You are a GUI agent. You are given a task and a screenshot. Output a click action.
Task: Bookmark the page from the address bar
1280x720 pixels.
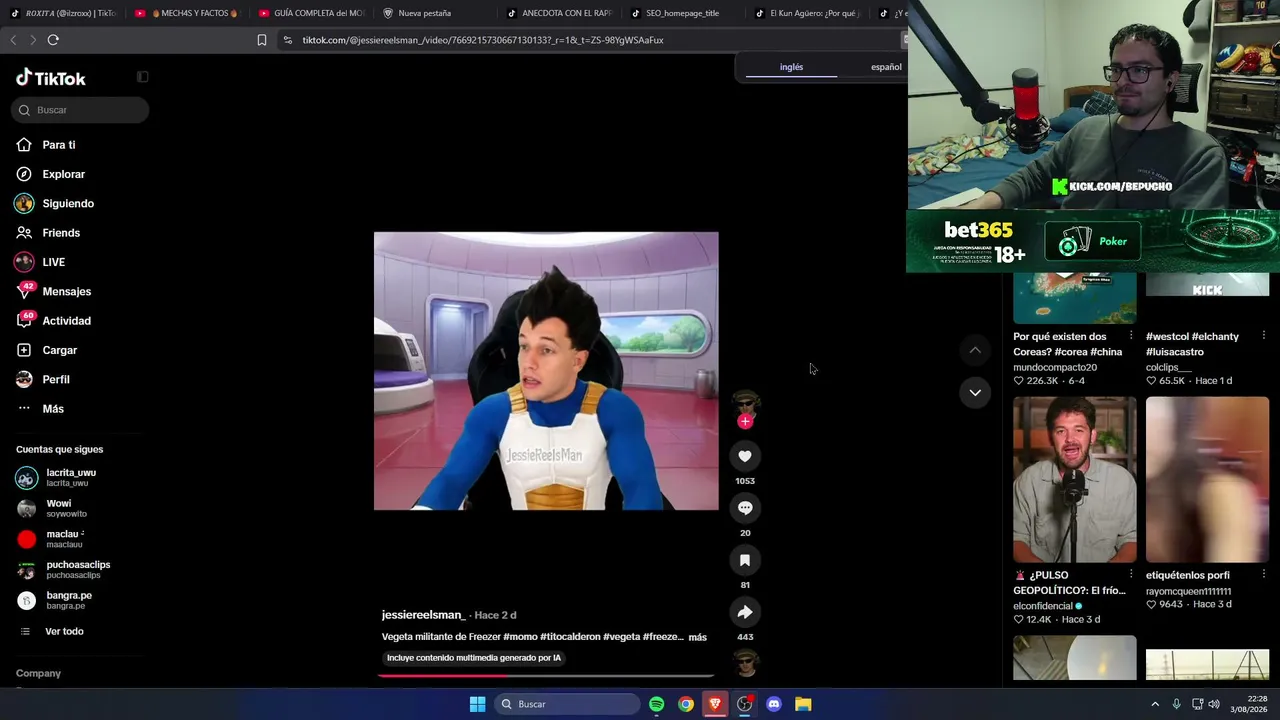262,40
